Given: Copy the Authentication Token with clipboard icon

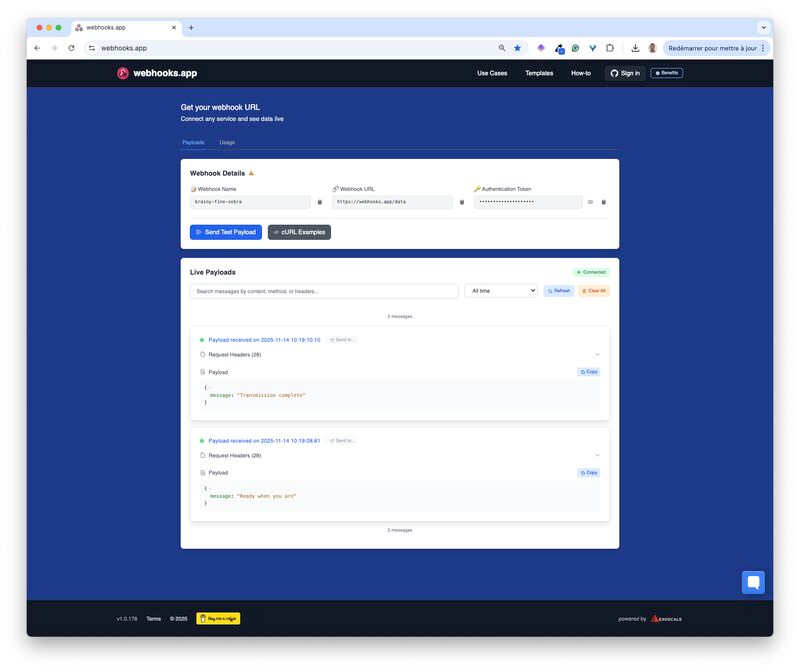Looking at the screenshot, I should pos(604,202).
